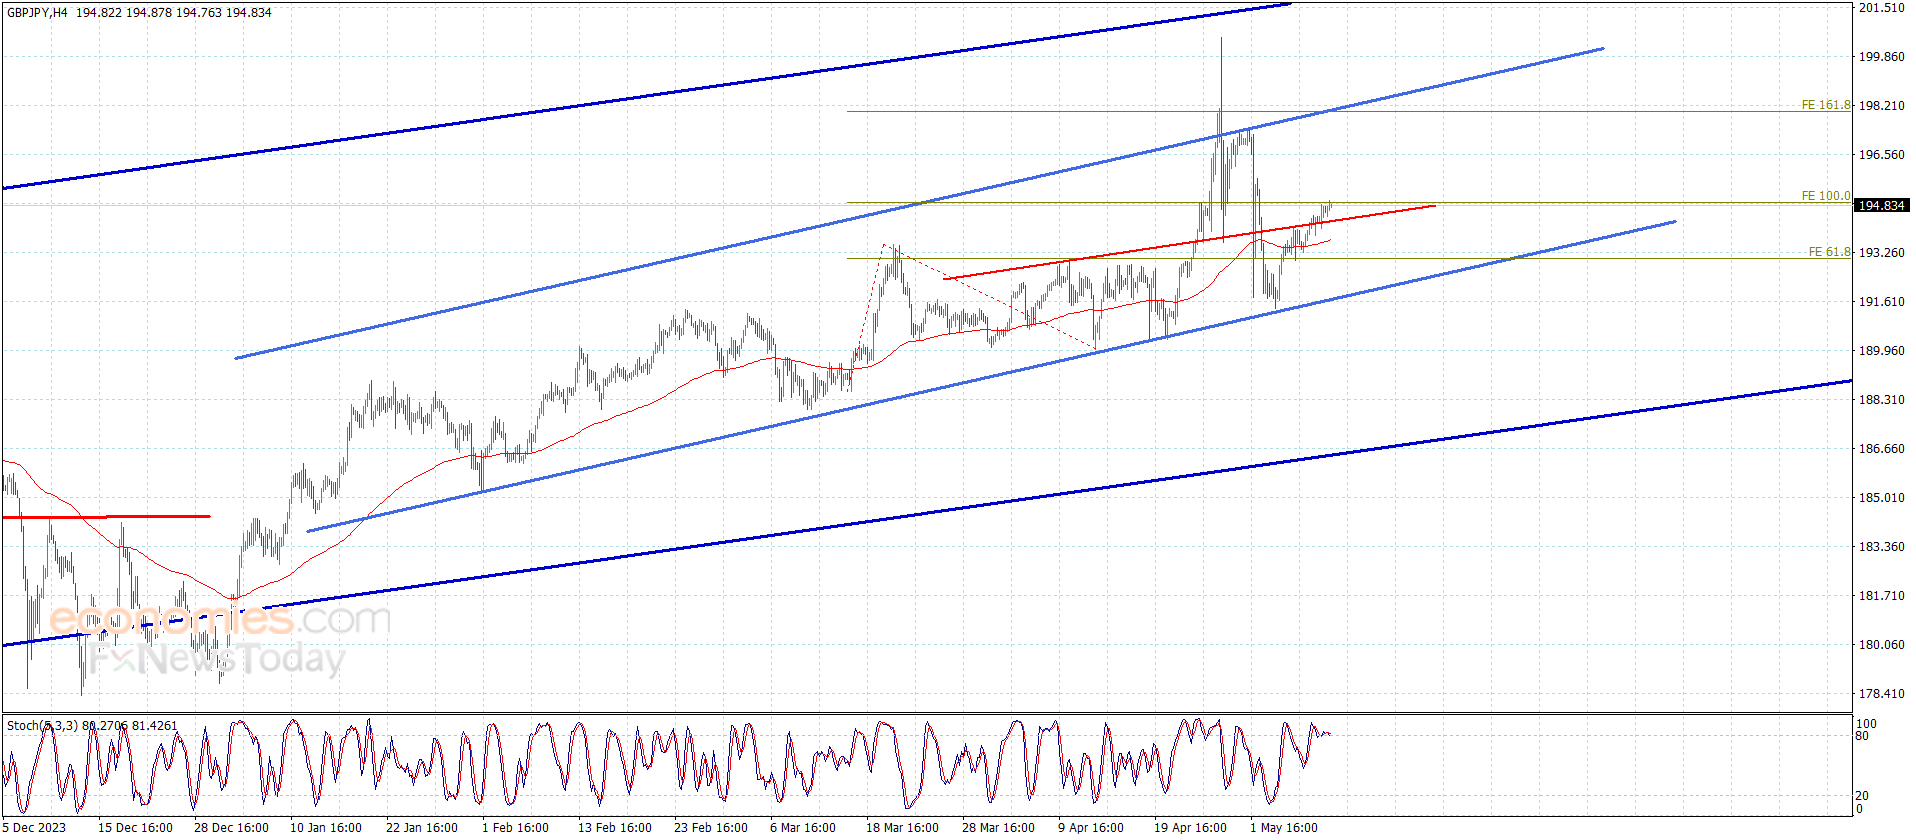The width and height of the screenshot is (1916, 840).
Task: Click the stochastic 20 level label
Action: [x=1862, y=796]
